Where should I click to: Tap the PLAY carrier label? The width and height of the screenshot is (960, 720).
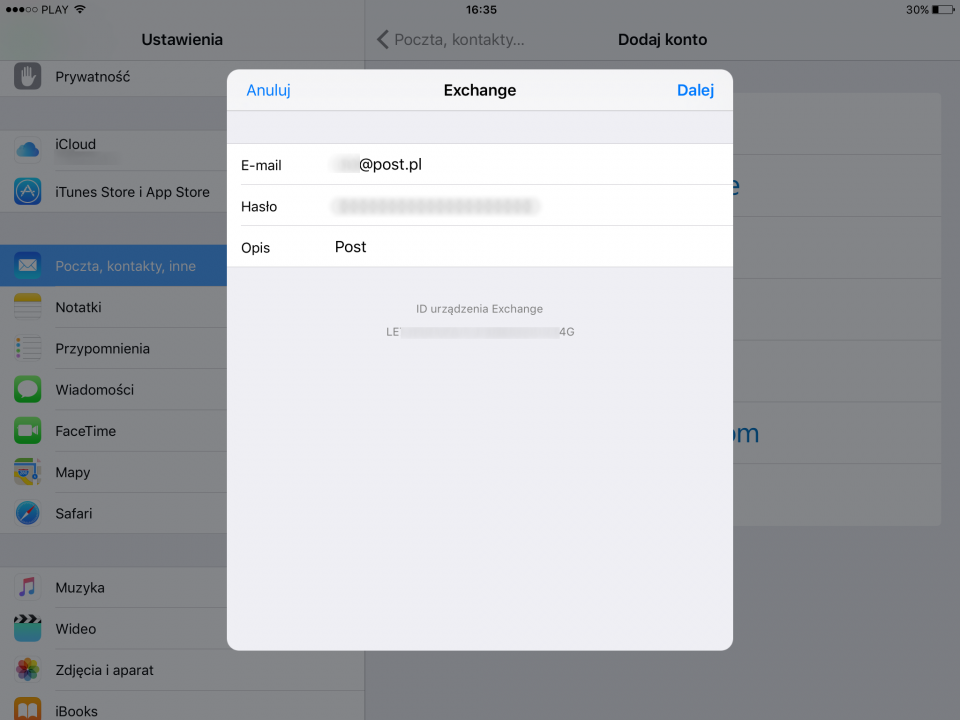coord(54,9)
